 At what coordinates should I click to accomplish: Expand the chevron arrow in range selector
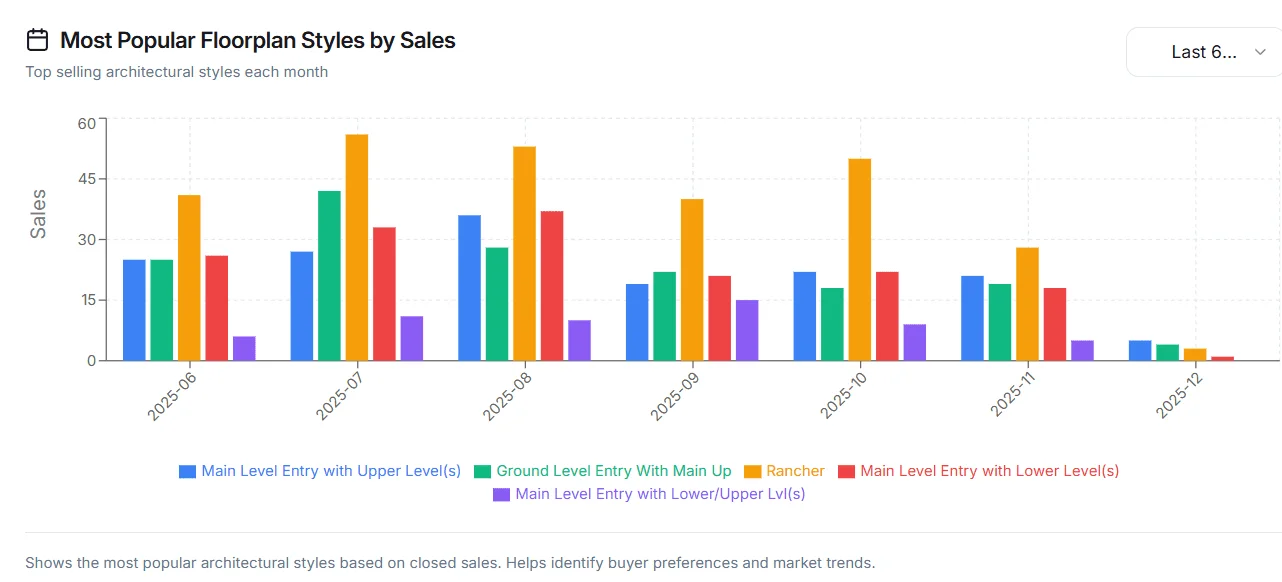pos(1260,52)
